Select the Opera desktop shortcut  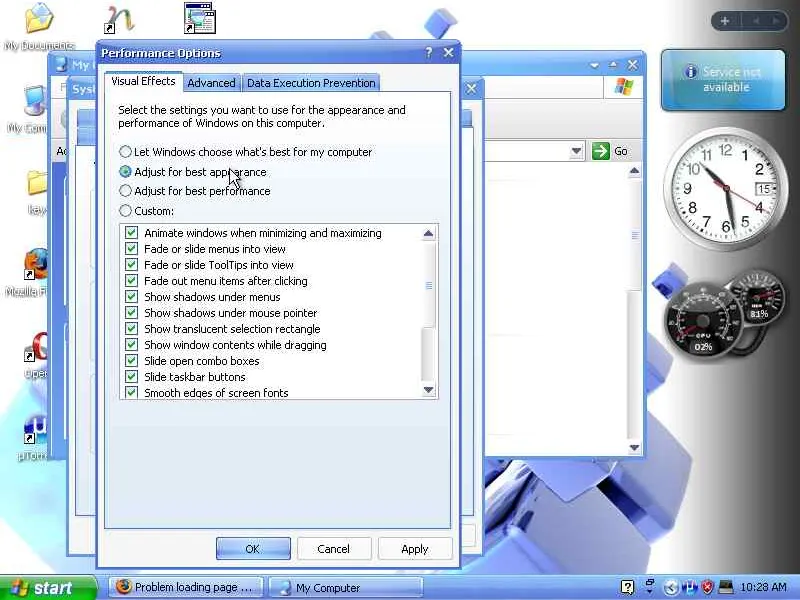point(35,355)
